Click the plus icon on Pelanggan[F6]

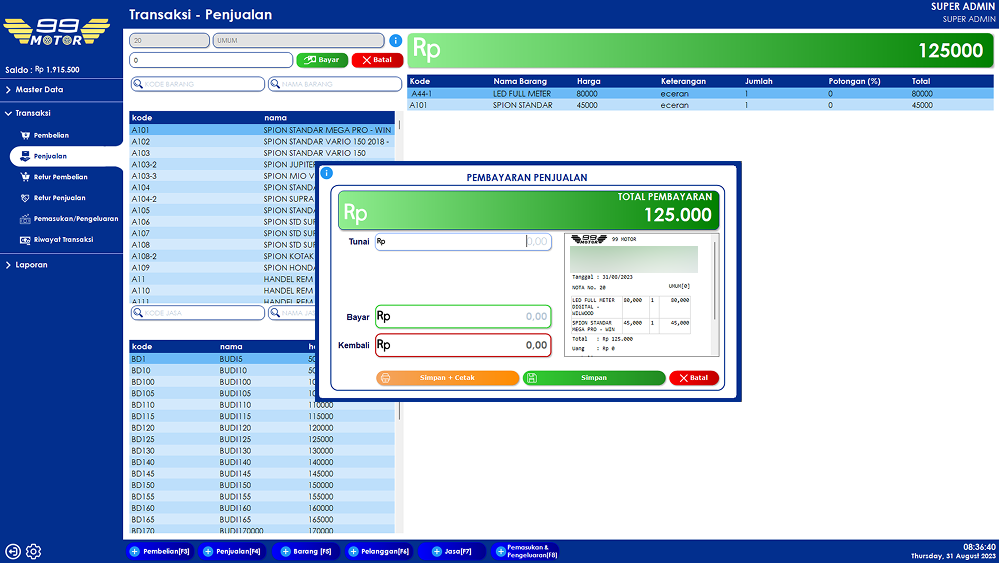pyautogui.click(x=353, y=552)
